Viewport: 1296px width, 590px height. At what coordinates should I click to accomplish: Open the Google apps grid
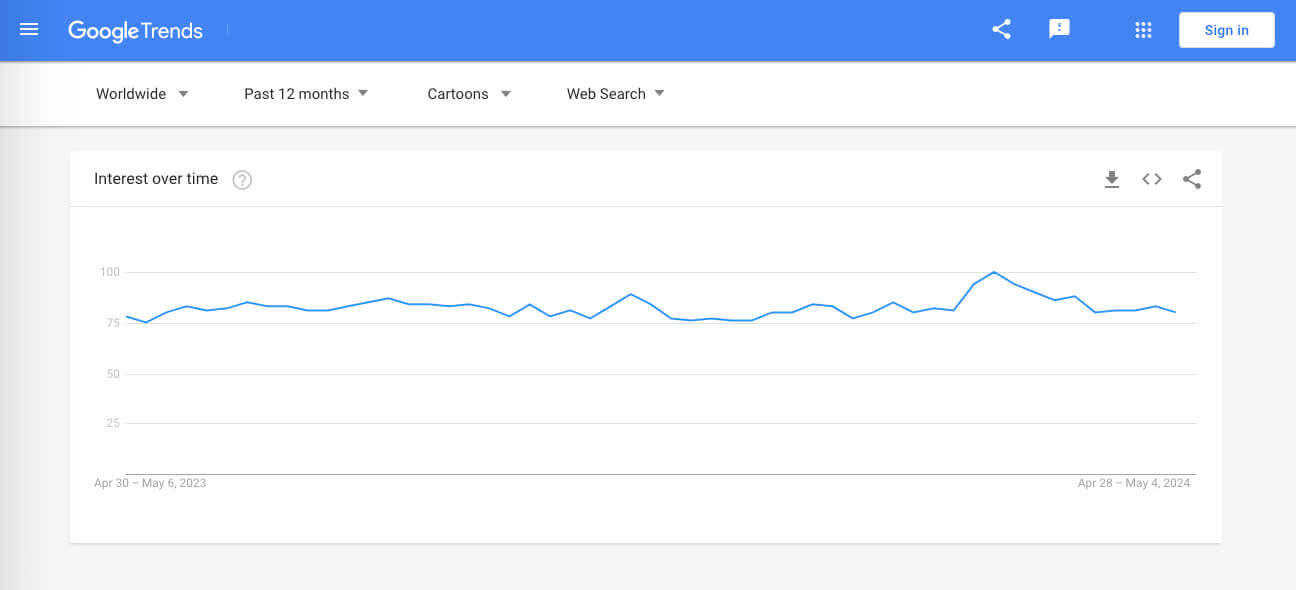[x=1143, y=30]
